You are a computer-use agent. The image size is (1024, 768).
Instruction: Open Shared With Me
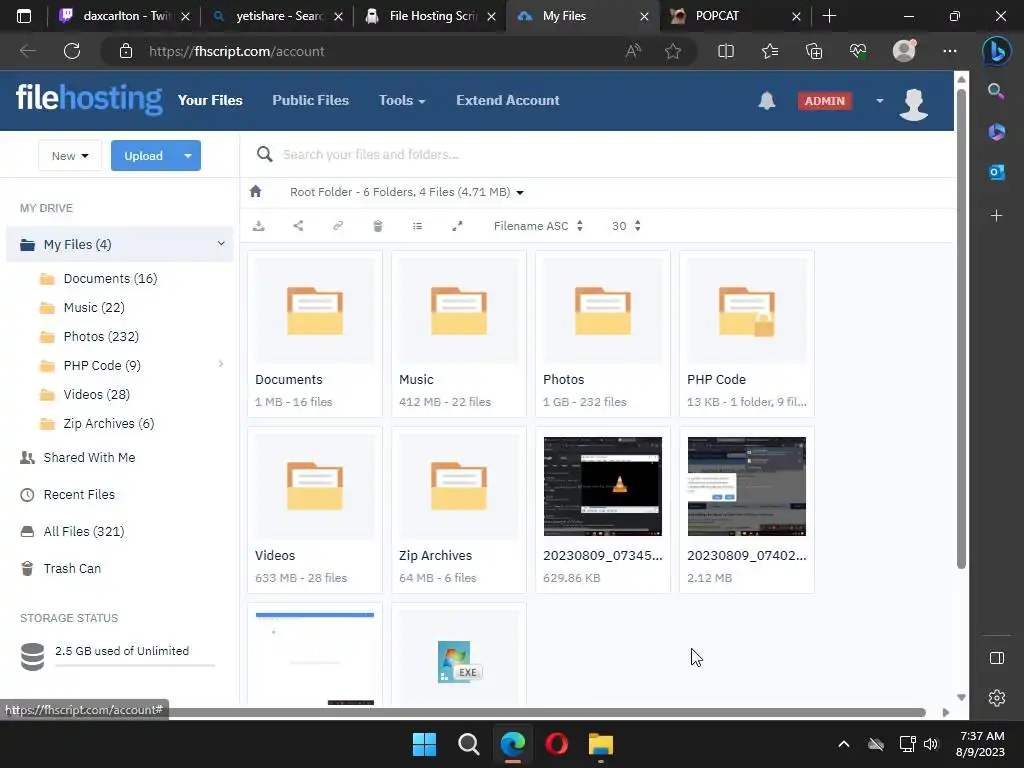89,457
